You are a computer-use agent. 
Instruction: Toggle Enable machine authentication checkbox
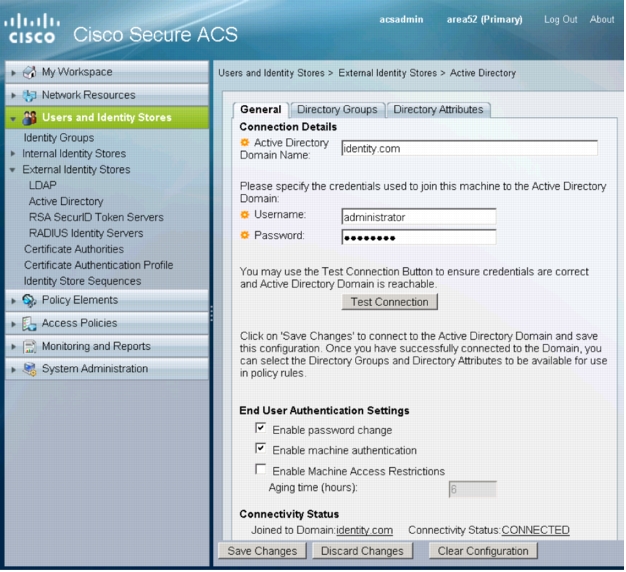click(x=261, y=448)
